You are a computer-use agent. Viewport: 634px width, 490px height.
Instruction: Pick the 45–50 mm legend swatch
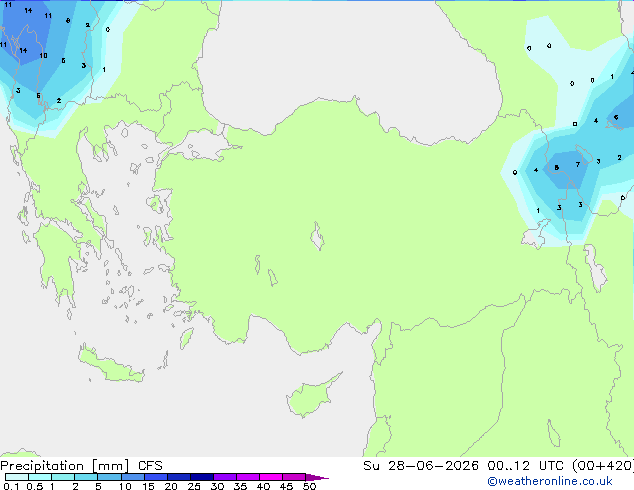pyautogui.click(x=294, y=477)
